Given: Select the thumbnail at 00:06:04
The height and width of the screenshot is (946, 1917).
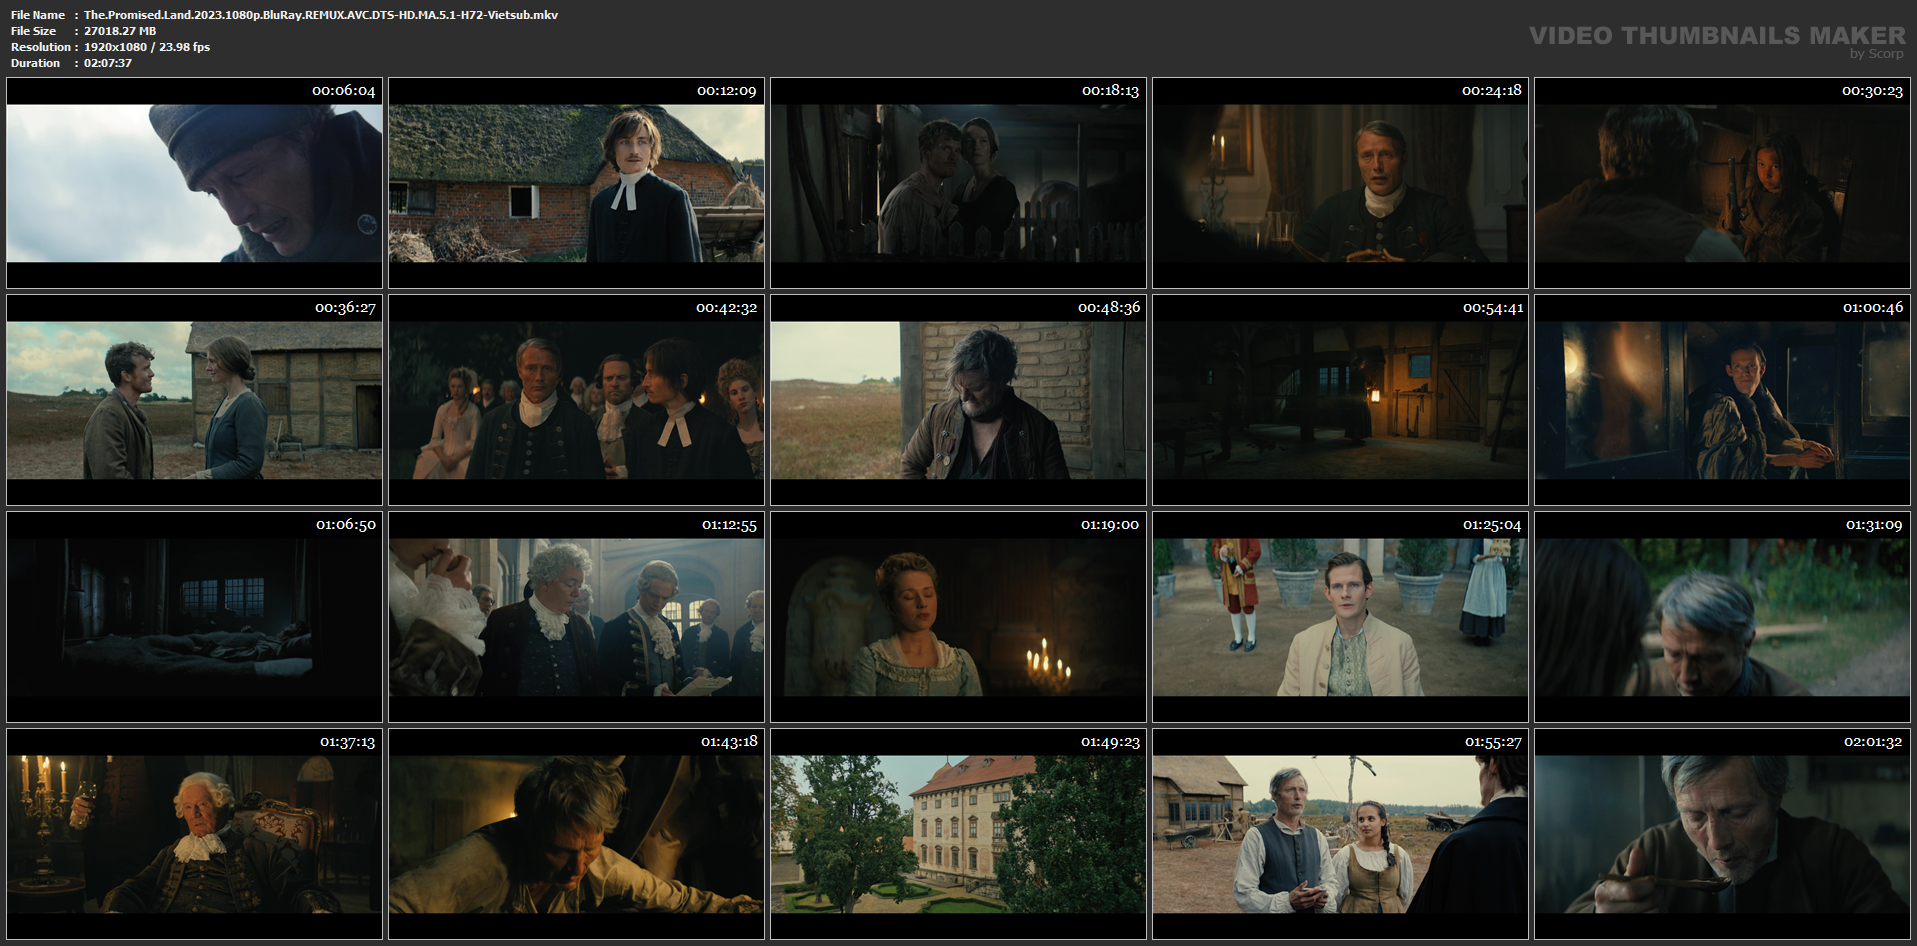Looking at the screenshot, I should coord(194,184).
